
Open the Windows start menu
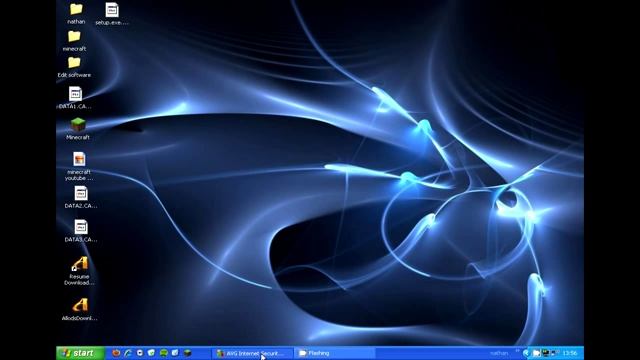click(80, 353)
